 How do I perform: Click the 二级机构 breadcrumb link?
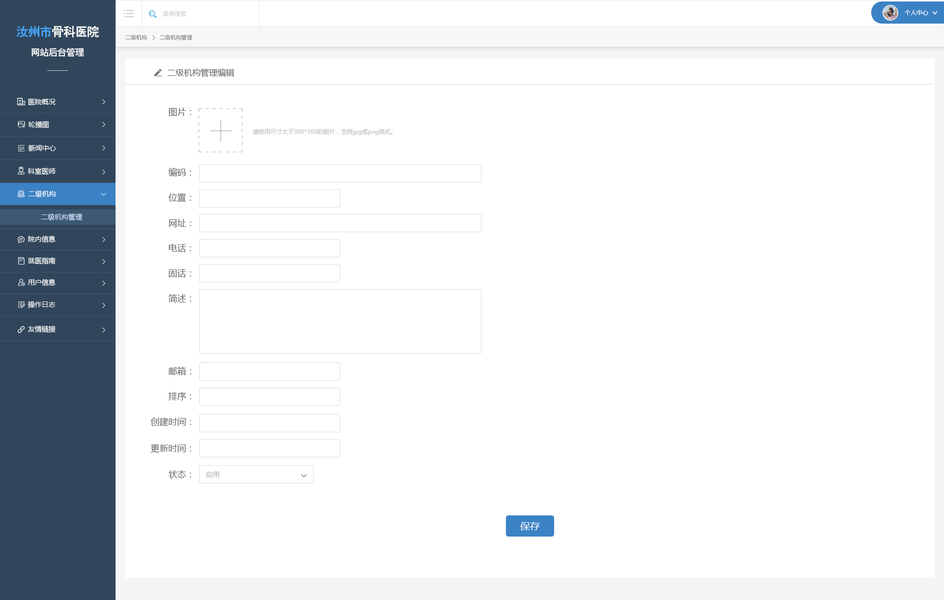tap(136, 37)
